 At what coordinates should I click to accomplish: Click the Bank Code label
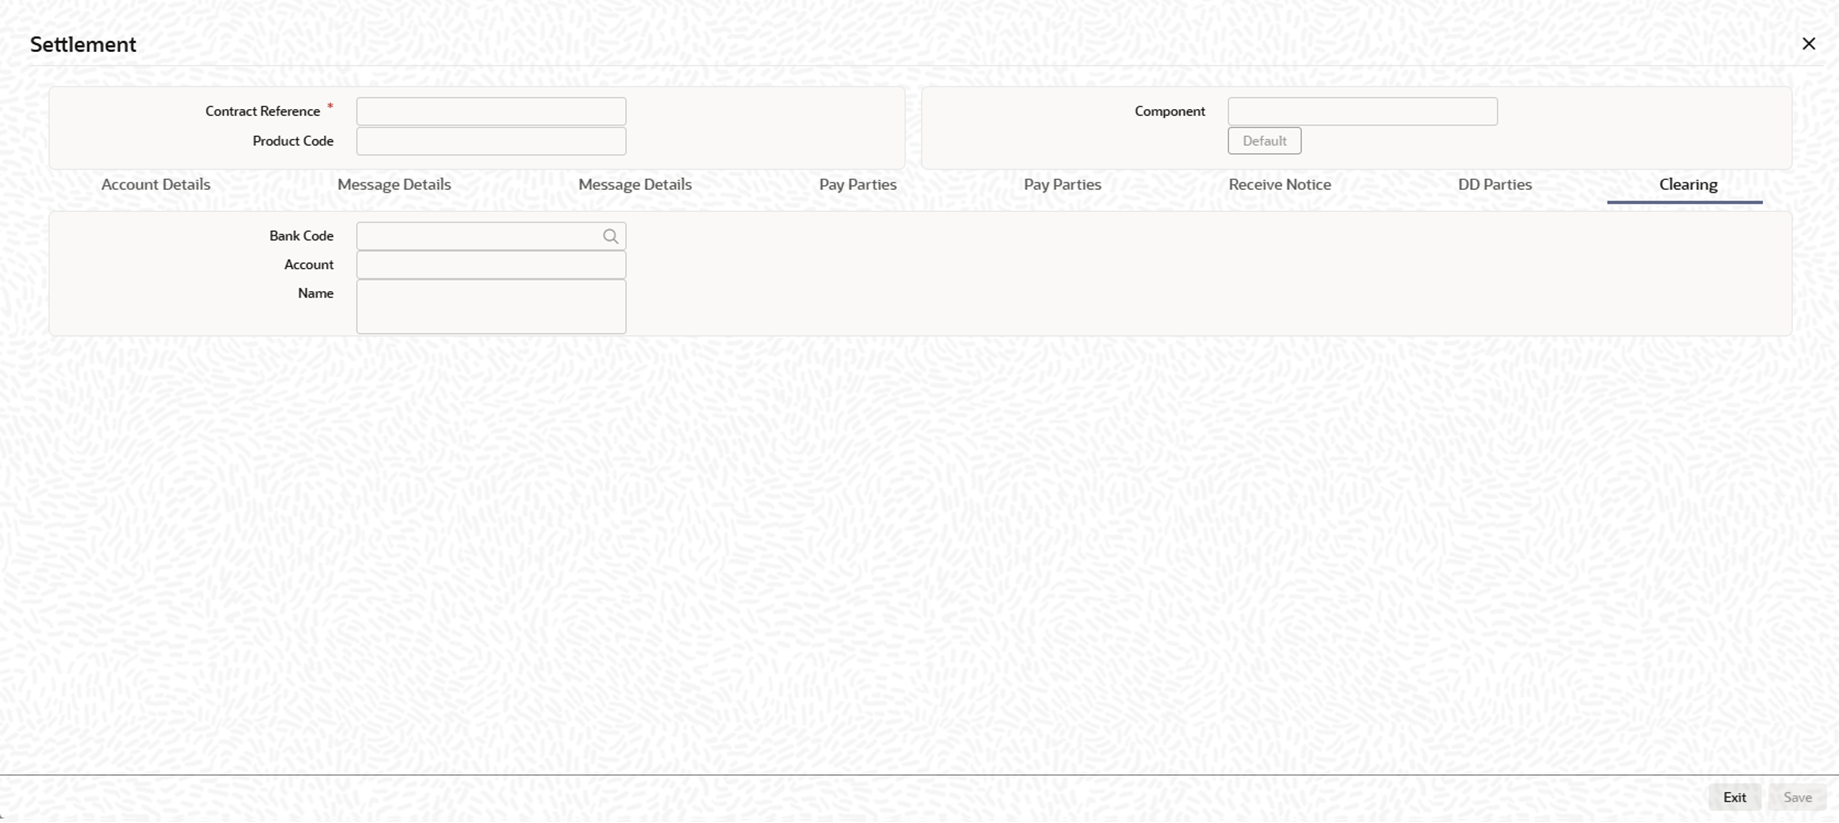(x=301, y=236)
